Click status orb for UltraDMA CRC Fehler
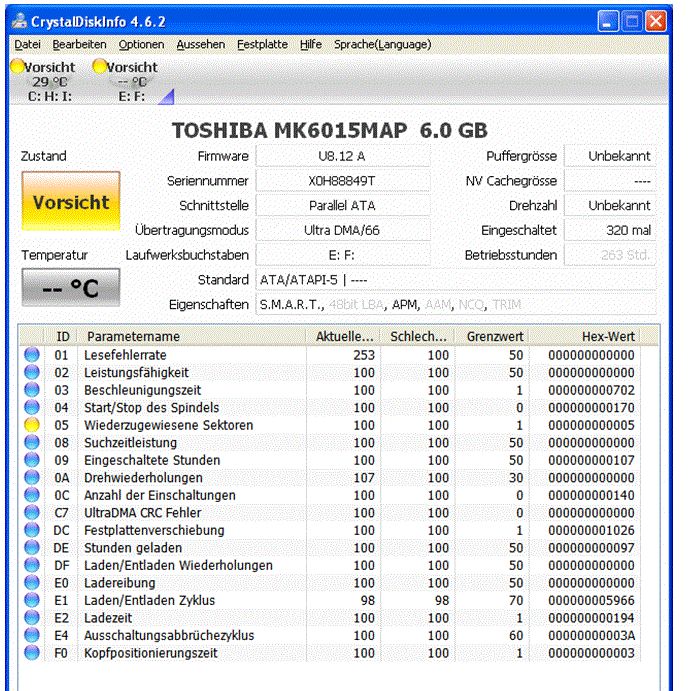The image size is (689, 691). point(31,513)
